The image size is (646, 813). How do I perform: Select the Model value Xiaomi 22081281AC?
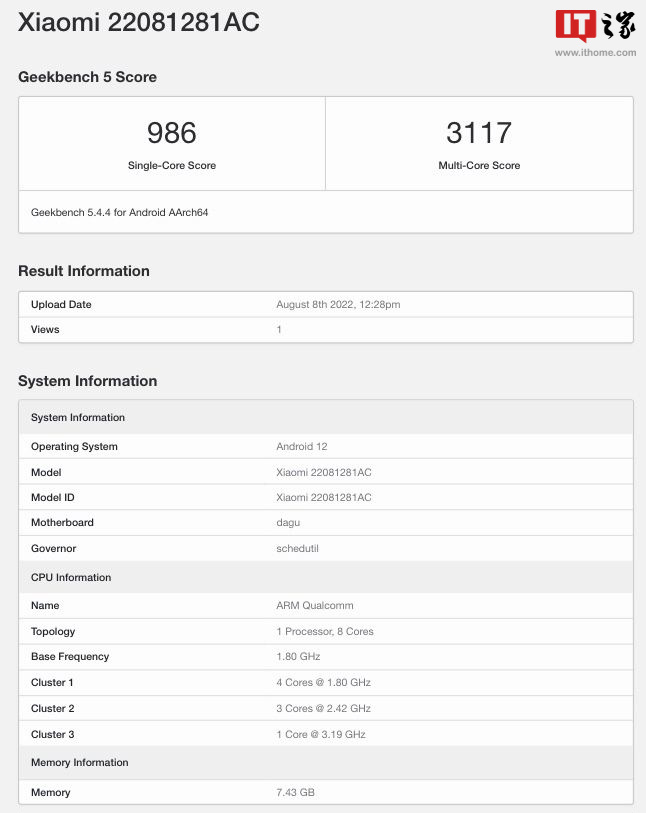pos(324,472)
